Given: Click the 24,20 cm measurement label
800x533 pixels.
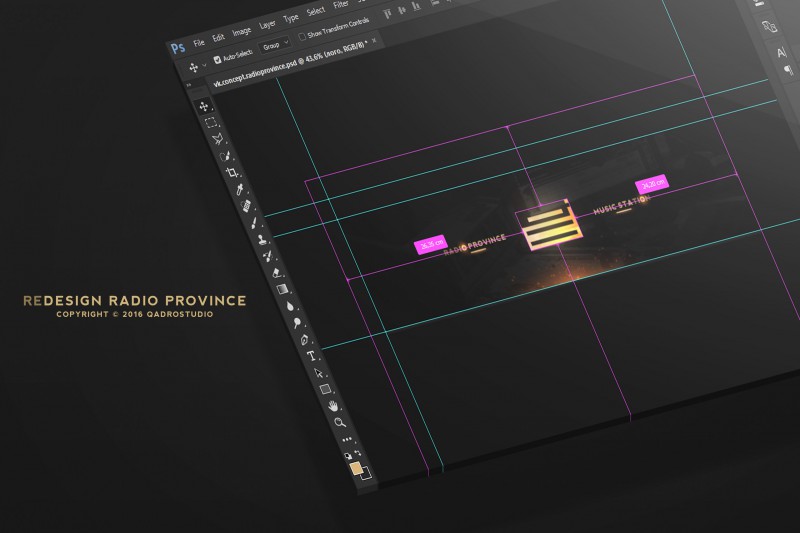Looking at the screenshot, I should click(x=652, y=183).
